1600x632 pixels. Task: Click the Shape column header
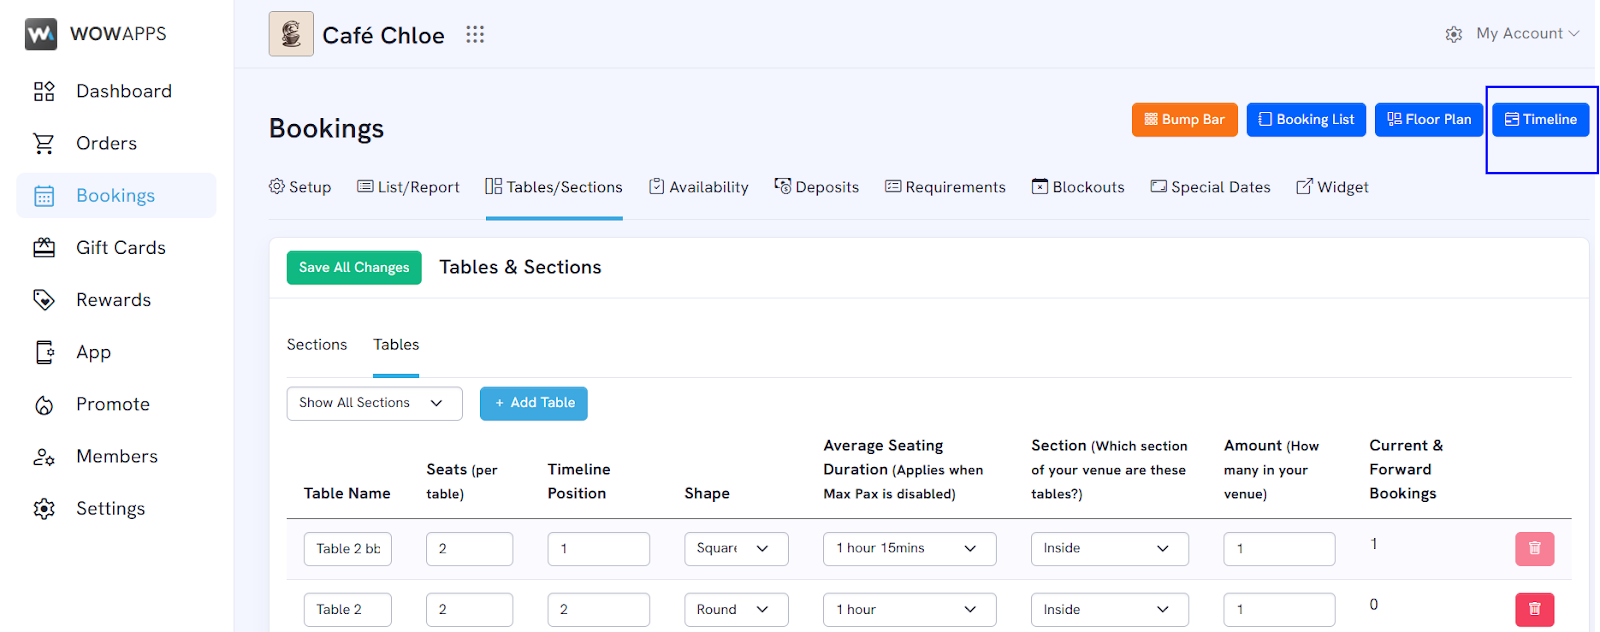point(707,493)
